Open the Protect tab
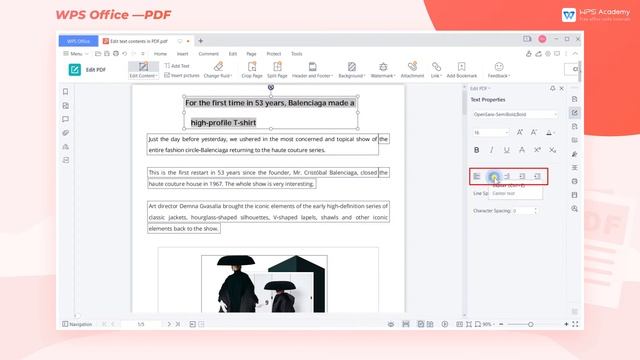The image size is (640, 360). (x=274, y=54)
